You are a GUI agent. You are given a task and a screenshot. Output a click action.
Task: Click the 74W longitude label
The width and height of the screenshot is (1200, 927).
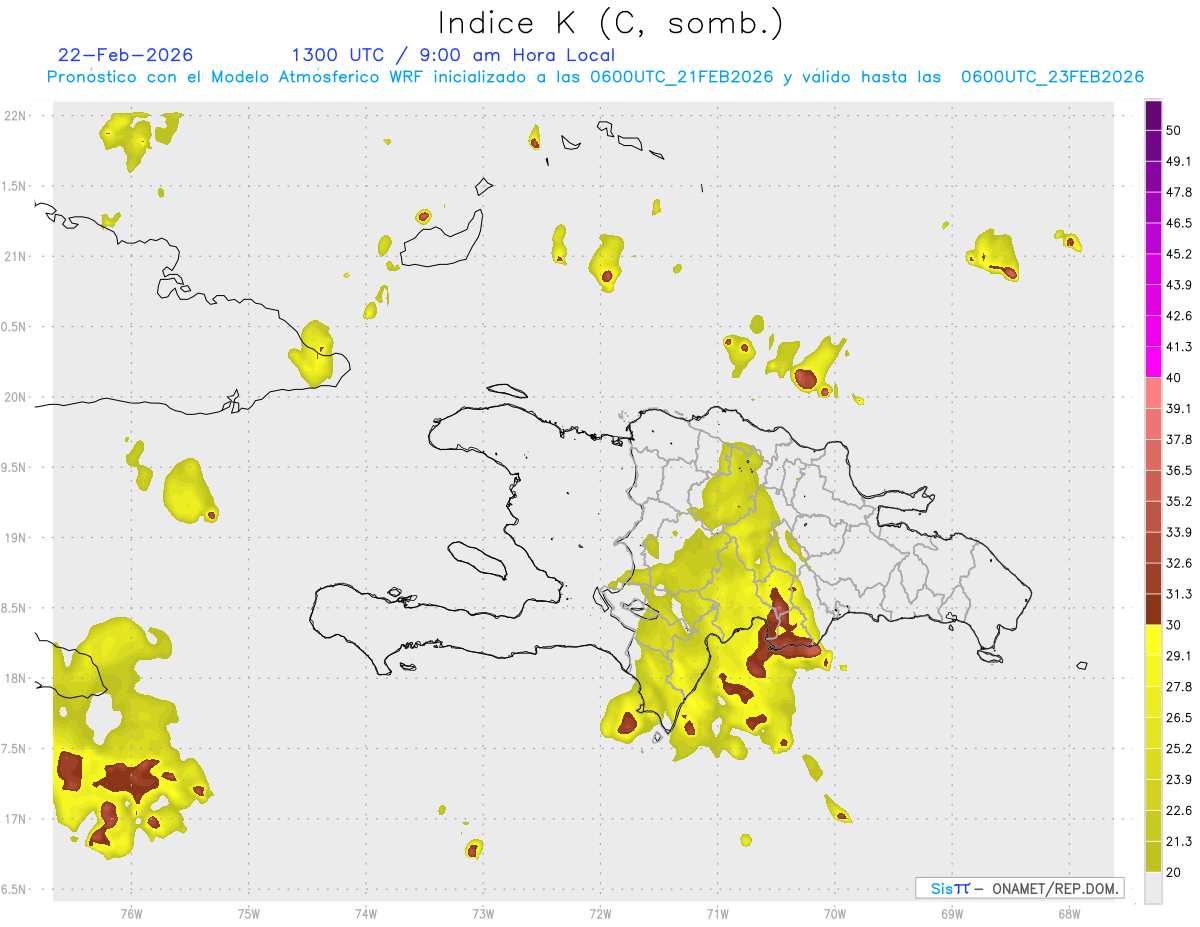point(366,913)
